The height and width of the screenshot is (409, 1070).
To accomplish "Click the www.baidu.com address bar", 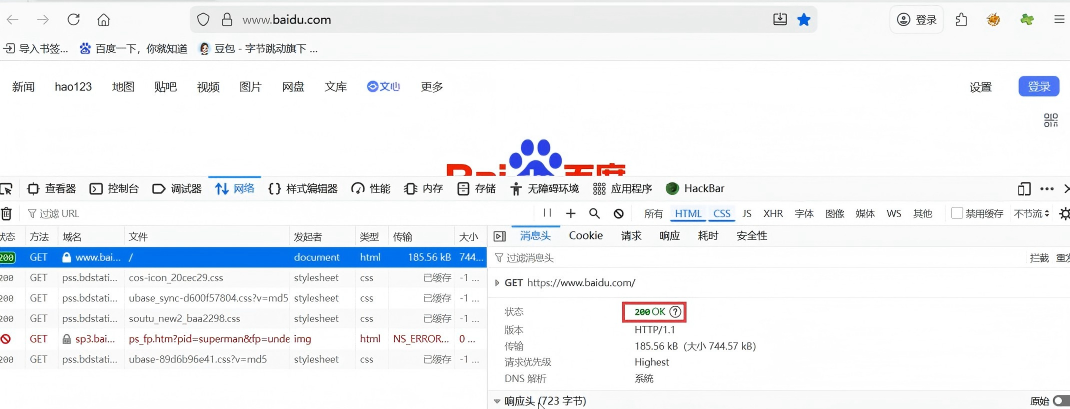I will [x=505, y=20].
